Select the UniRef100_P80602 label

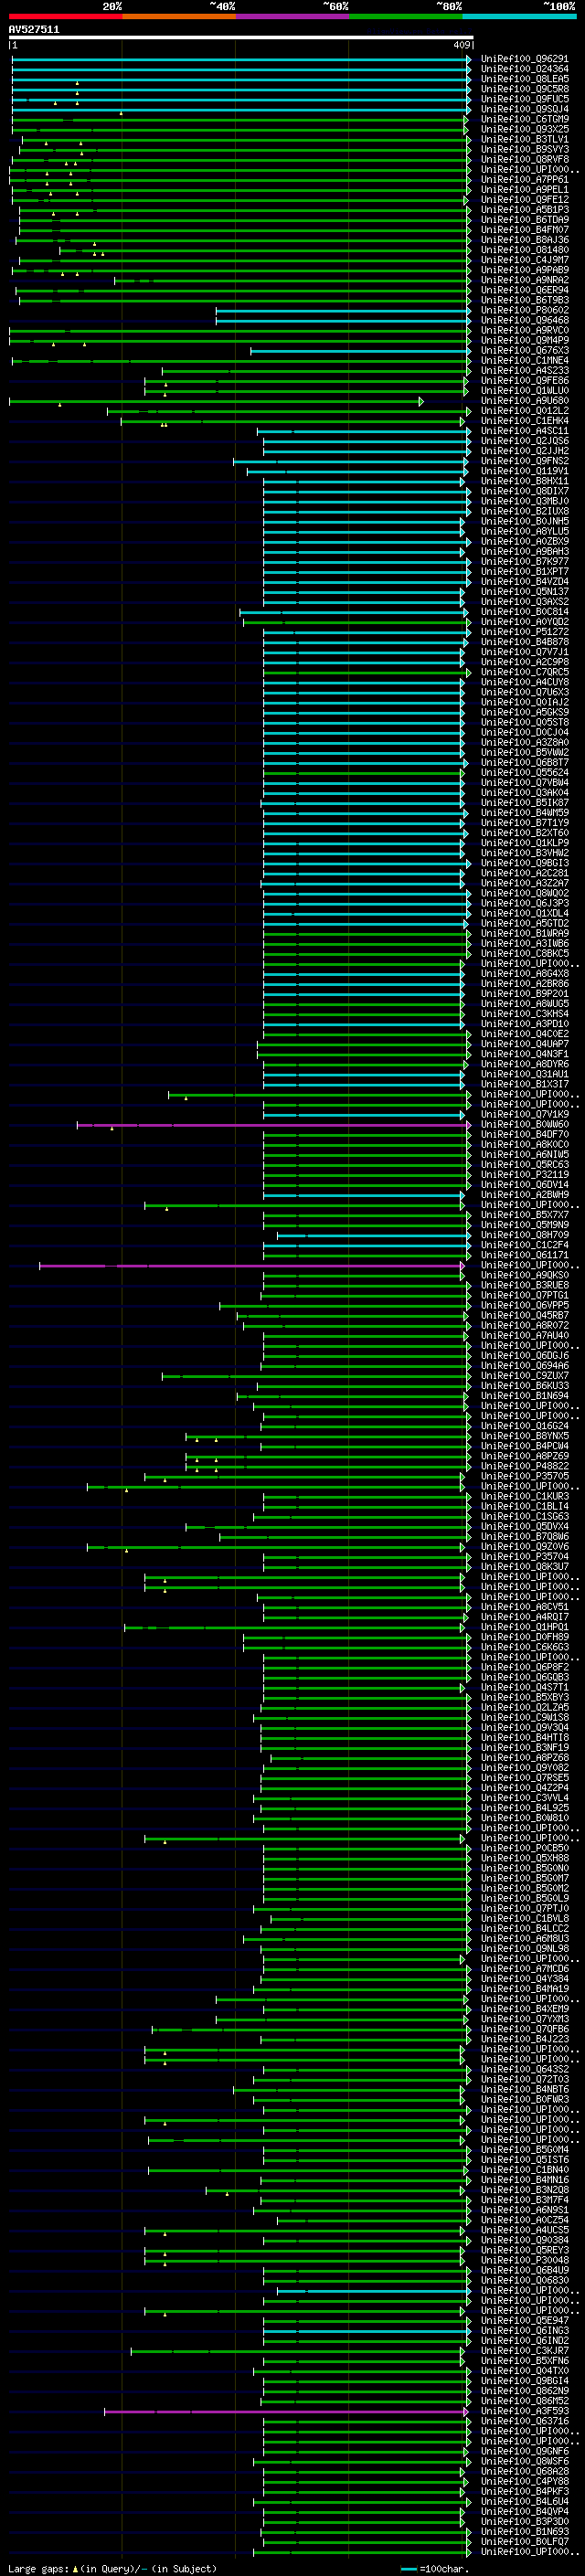[524, 310]
